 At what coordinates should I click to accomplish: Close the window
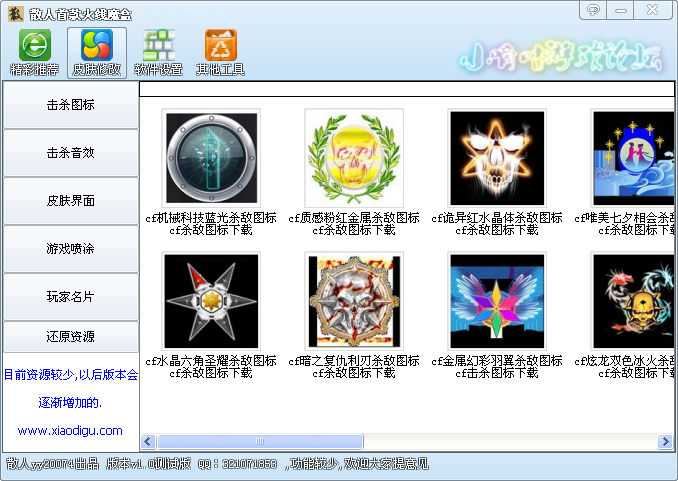pyautogui.click(x=652, y=10)
